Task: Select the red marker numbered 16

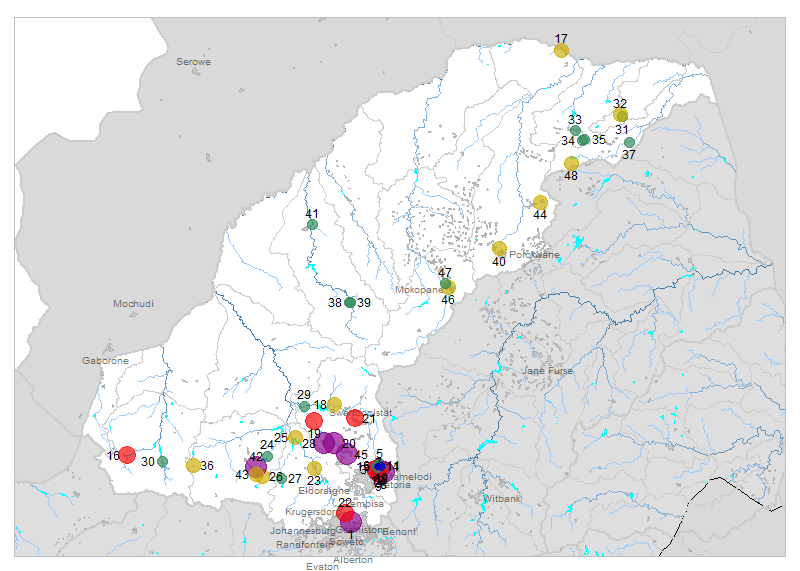Action: [x=127, y=455]
